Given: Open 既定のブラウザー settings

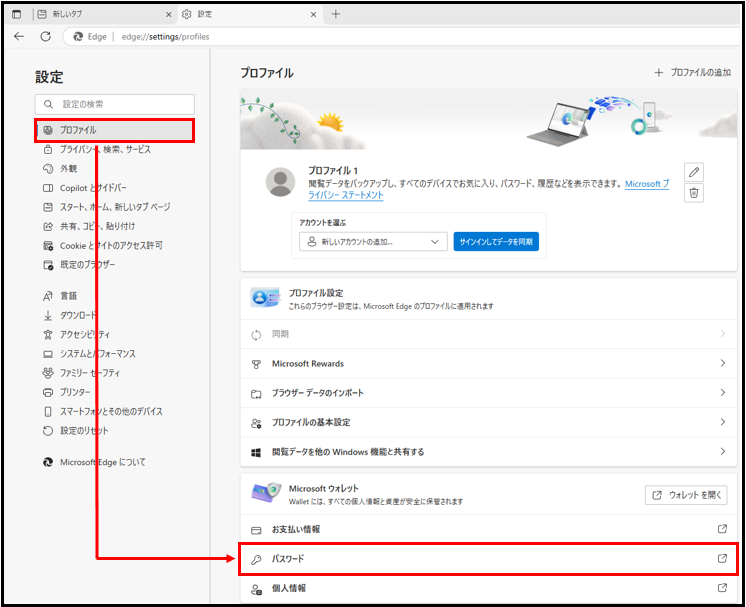Looking at the screenshot, I should click(79, 264).
